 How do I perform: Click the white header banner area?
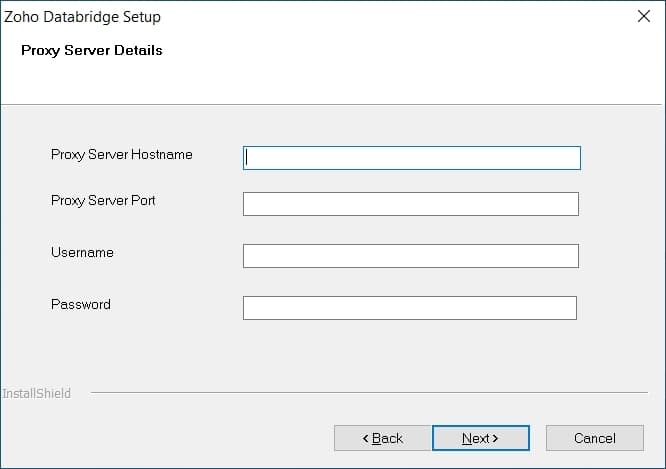click(x=400, y=70)
